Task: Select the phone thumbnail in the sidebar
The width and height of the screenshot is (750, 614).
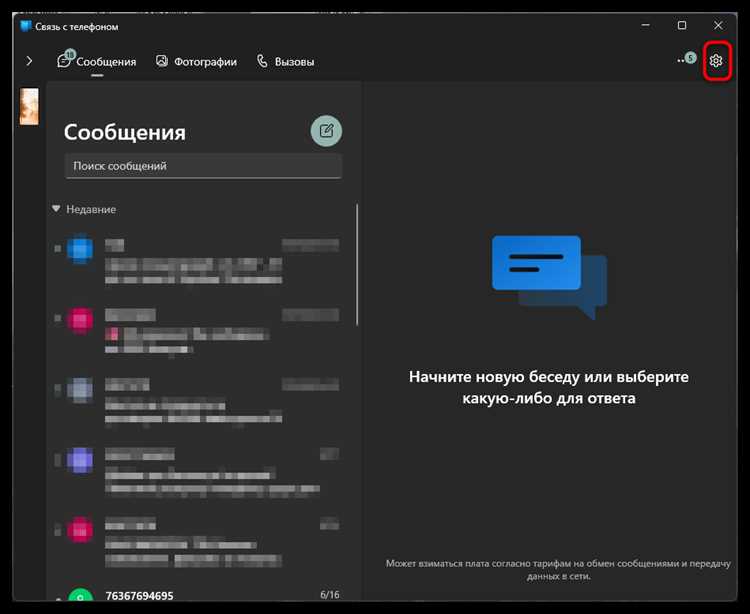Action: (x=29, y=106)
